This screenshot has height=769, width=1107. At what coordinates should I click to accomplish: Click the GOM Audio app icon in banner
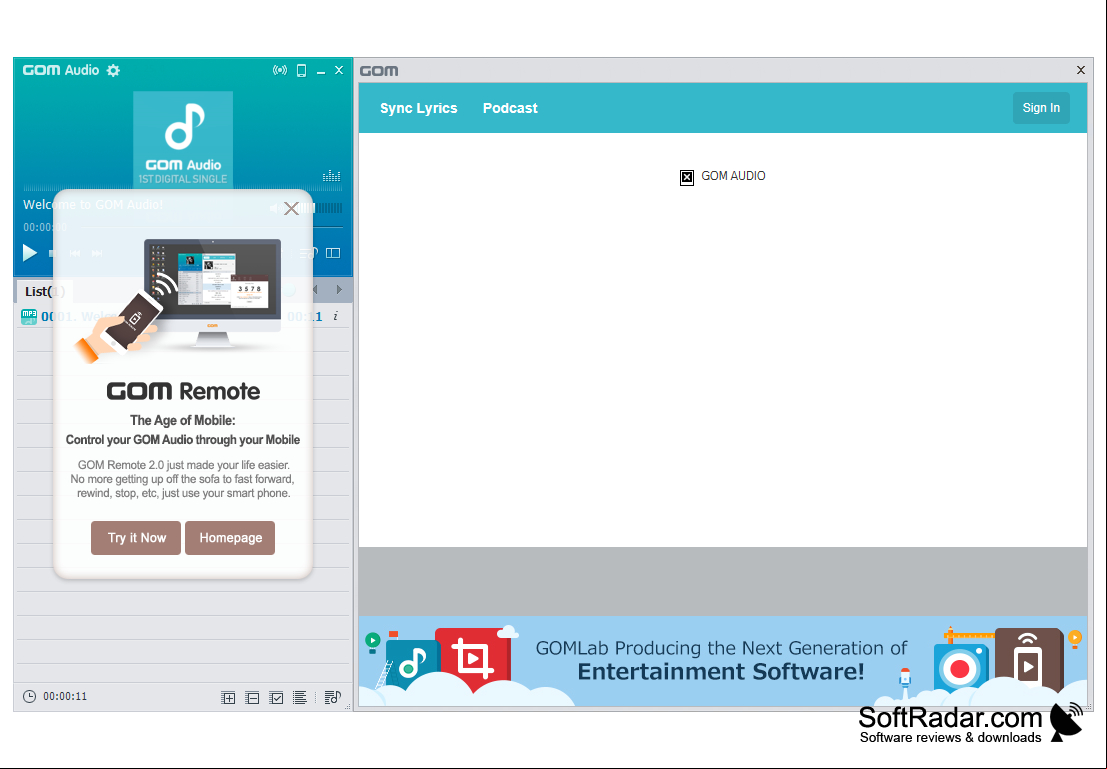[x=413, y=665]
